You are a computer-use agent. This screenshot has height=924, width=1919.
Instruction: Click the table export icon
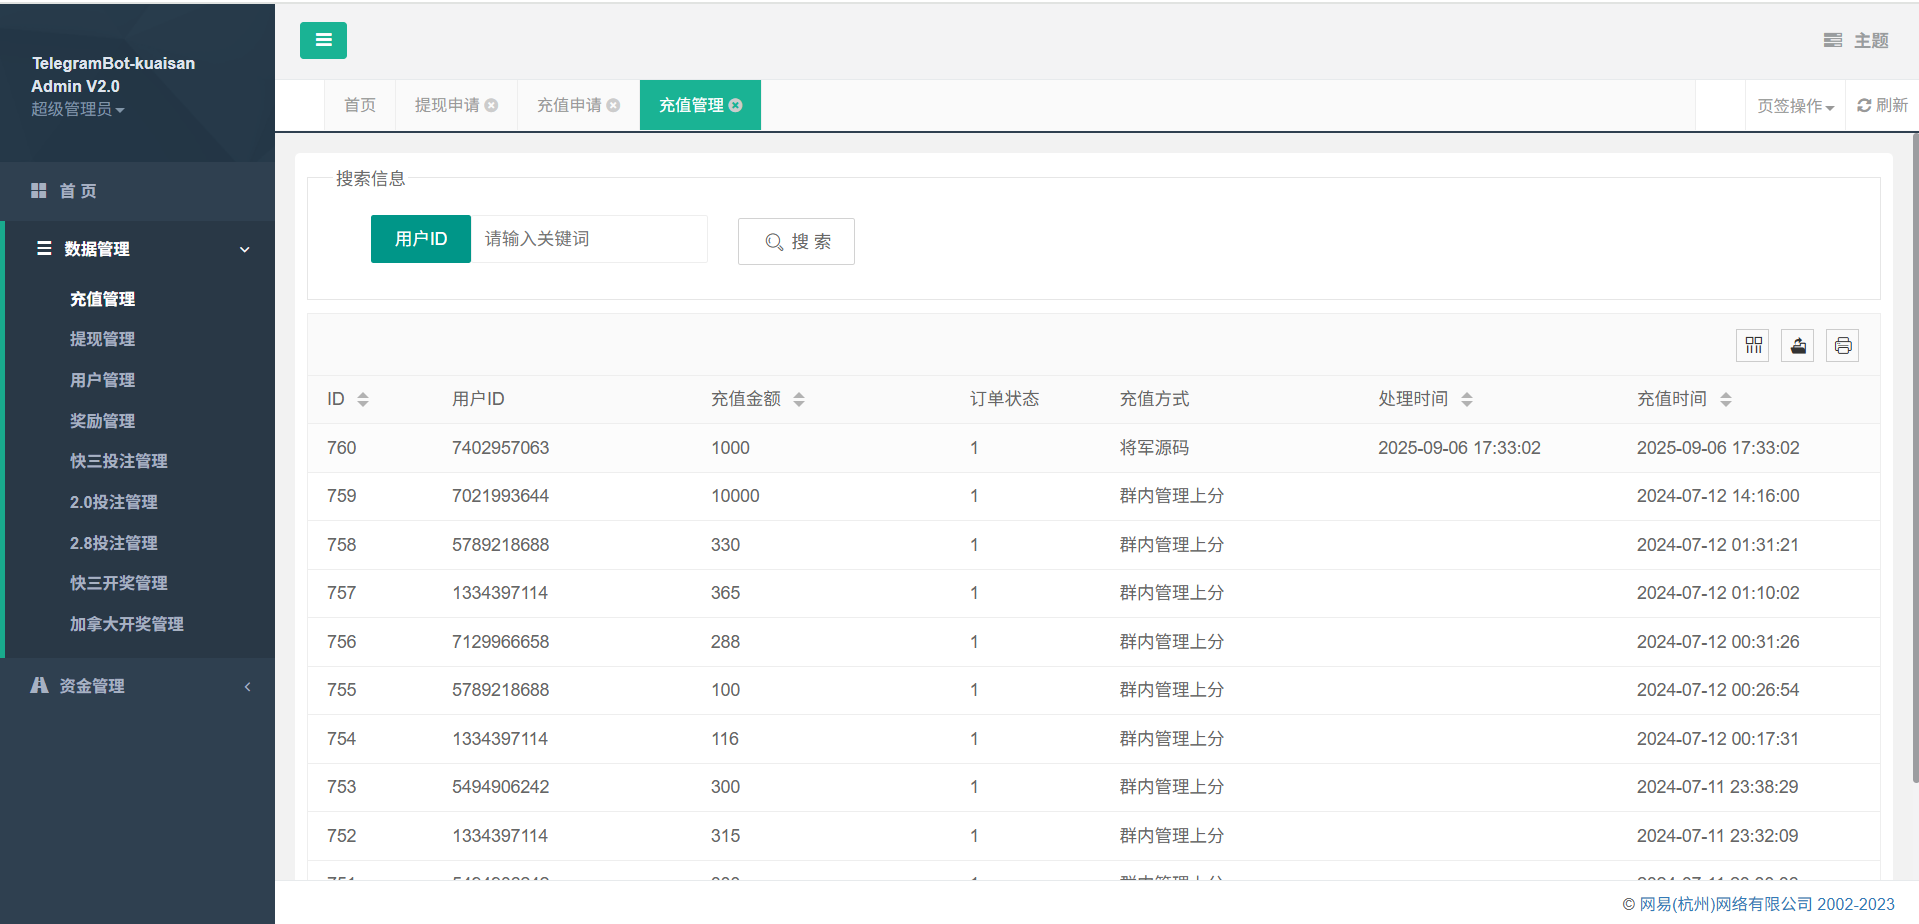[x=1798, y=346]
